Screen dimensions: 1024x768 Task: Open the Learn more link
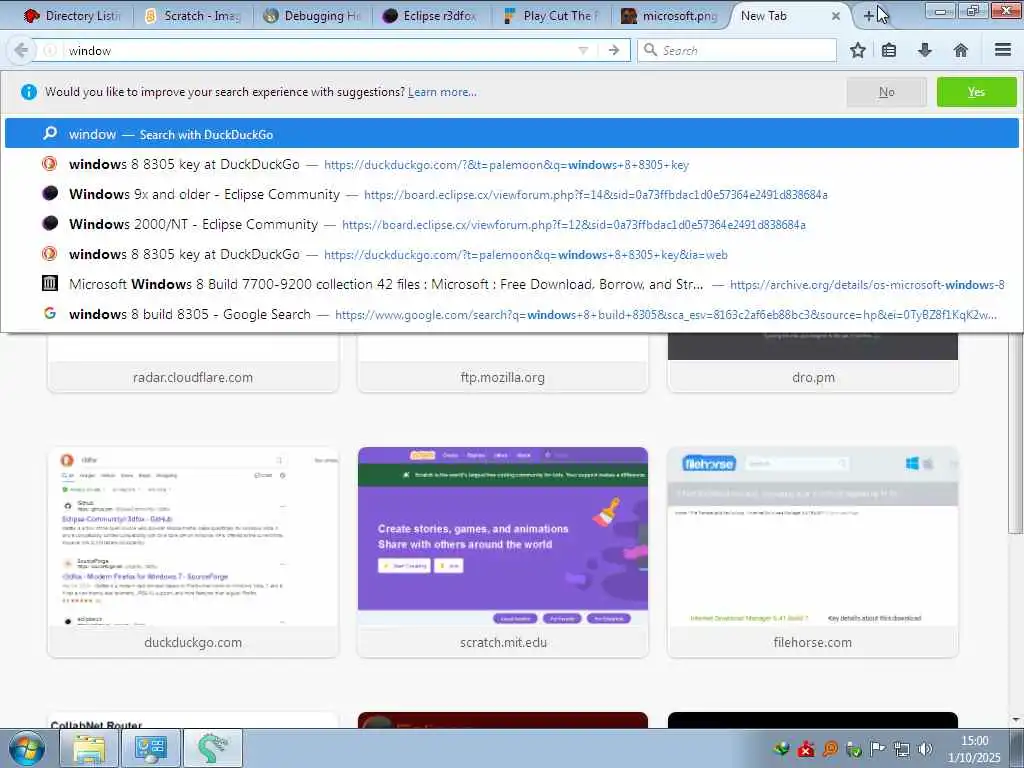tap(442, 92)
